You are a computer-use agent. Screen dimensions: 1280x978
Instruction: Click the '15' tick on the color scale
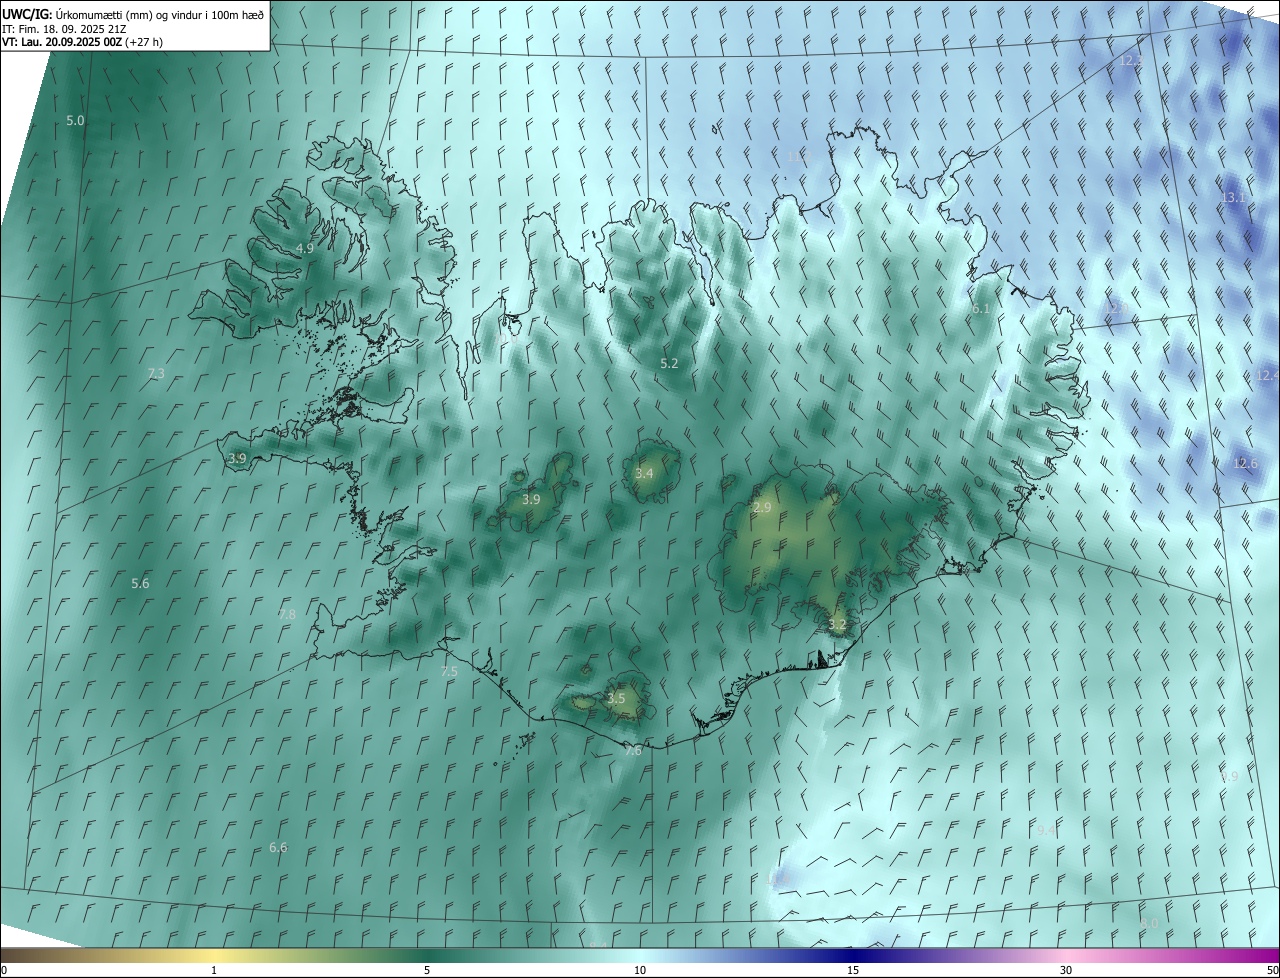tap(853, 970)
